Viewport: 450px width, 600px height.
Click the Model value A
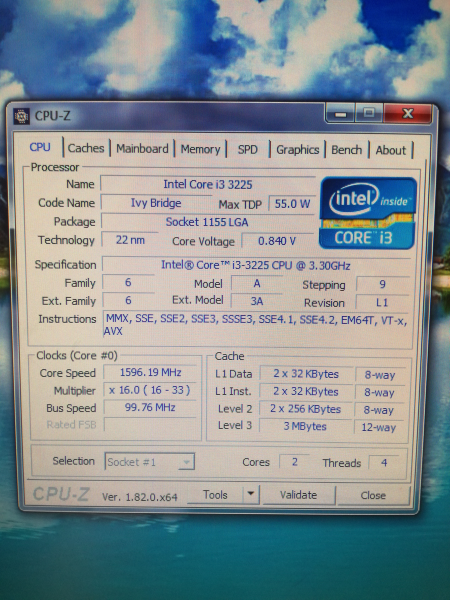257,284
